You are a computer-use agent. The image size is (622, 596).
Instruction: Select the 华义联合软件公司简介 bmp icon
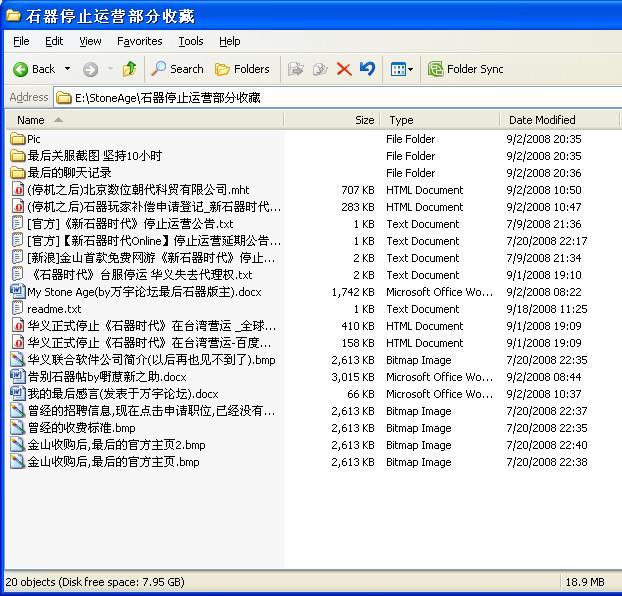(x=18, y=360)
